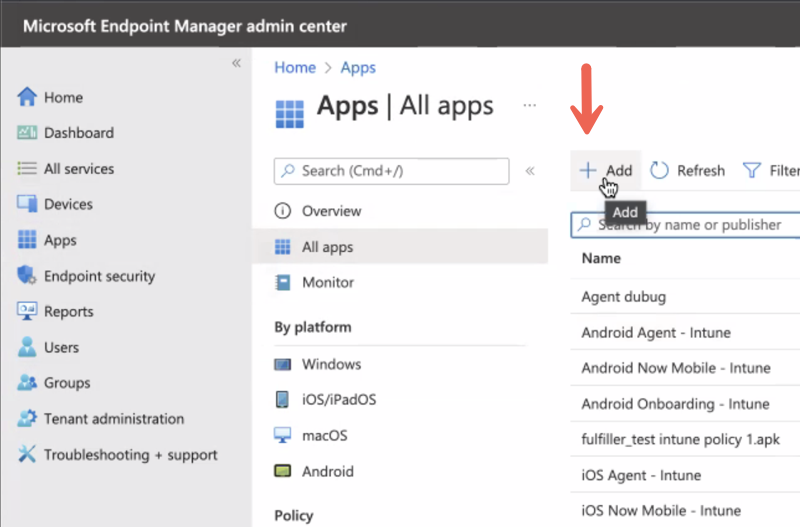Open Android Agent - Intune app
800x527 pixels.
tap(656, 333)
